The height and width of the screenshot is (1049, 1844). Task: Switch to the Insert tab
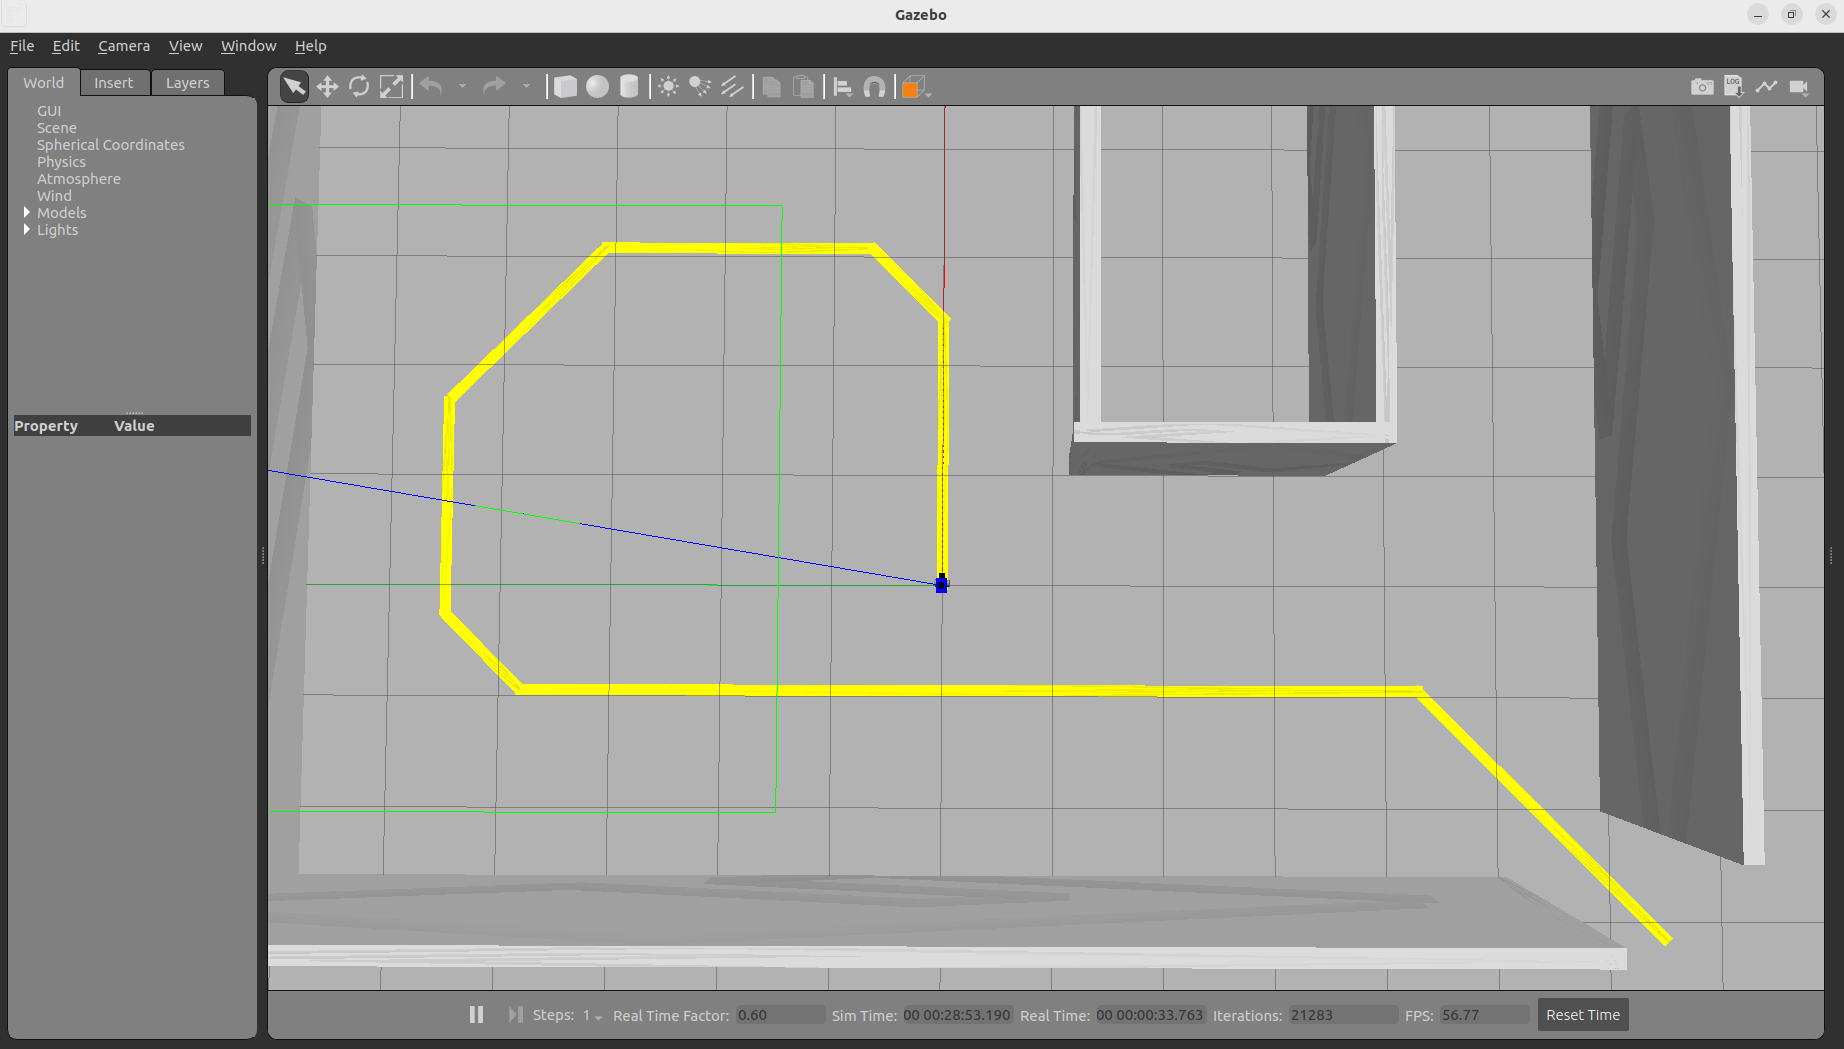pyautogui.click(x=113, y=83)
